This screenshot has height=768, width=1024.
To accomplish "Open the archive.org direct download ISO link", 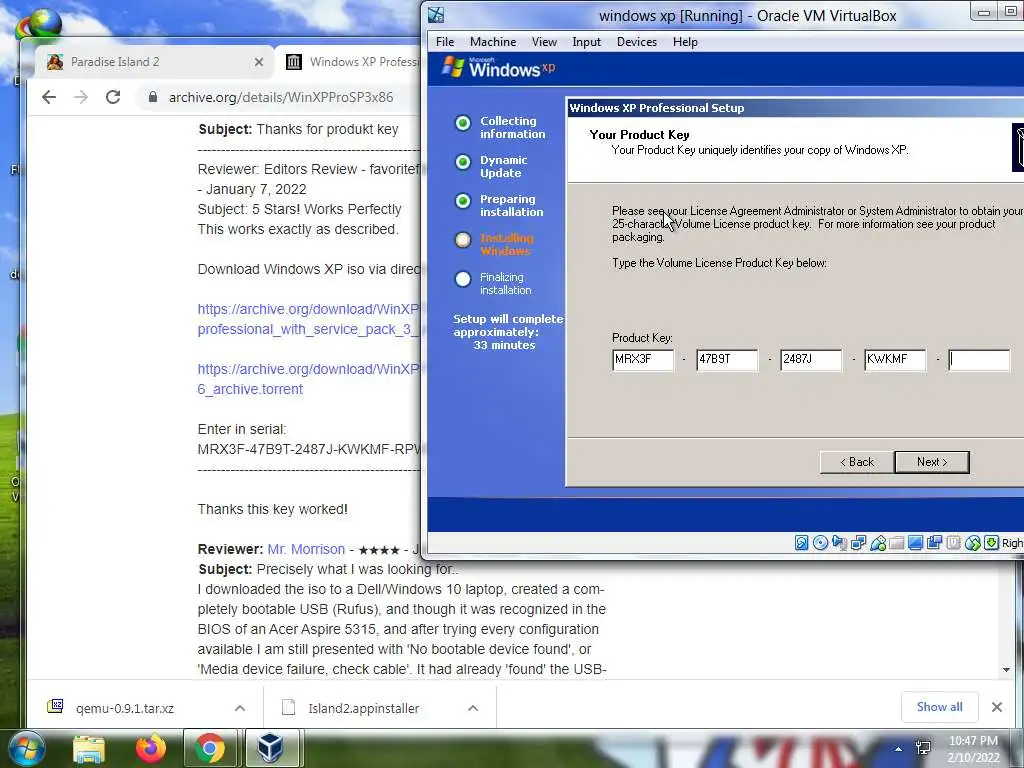I will point(308,319).
